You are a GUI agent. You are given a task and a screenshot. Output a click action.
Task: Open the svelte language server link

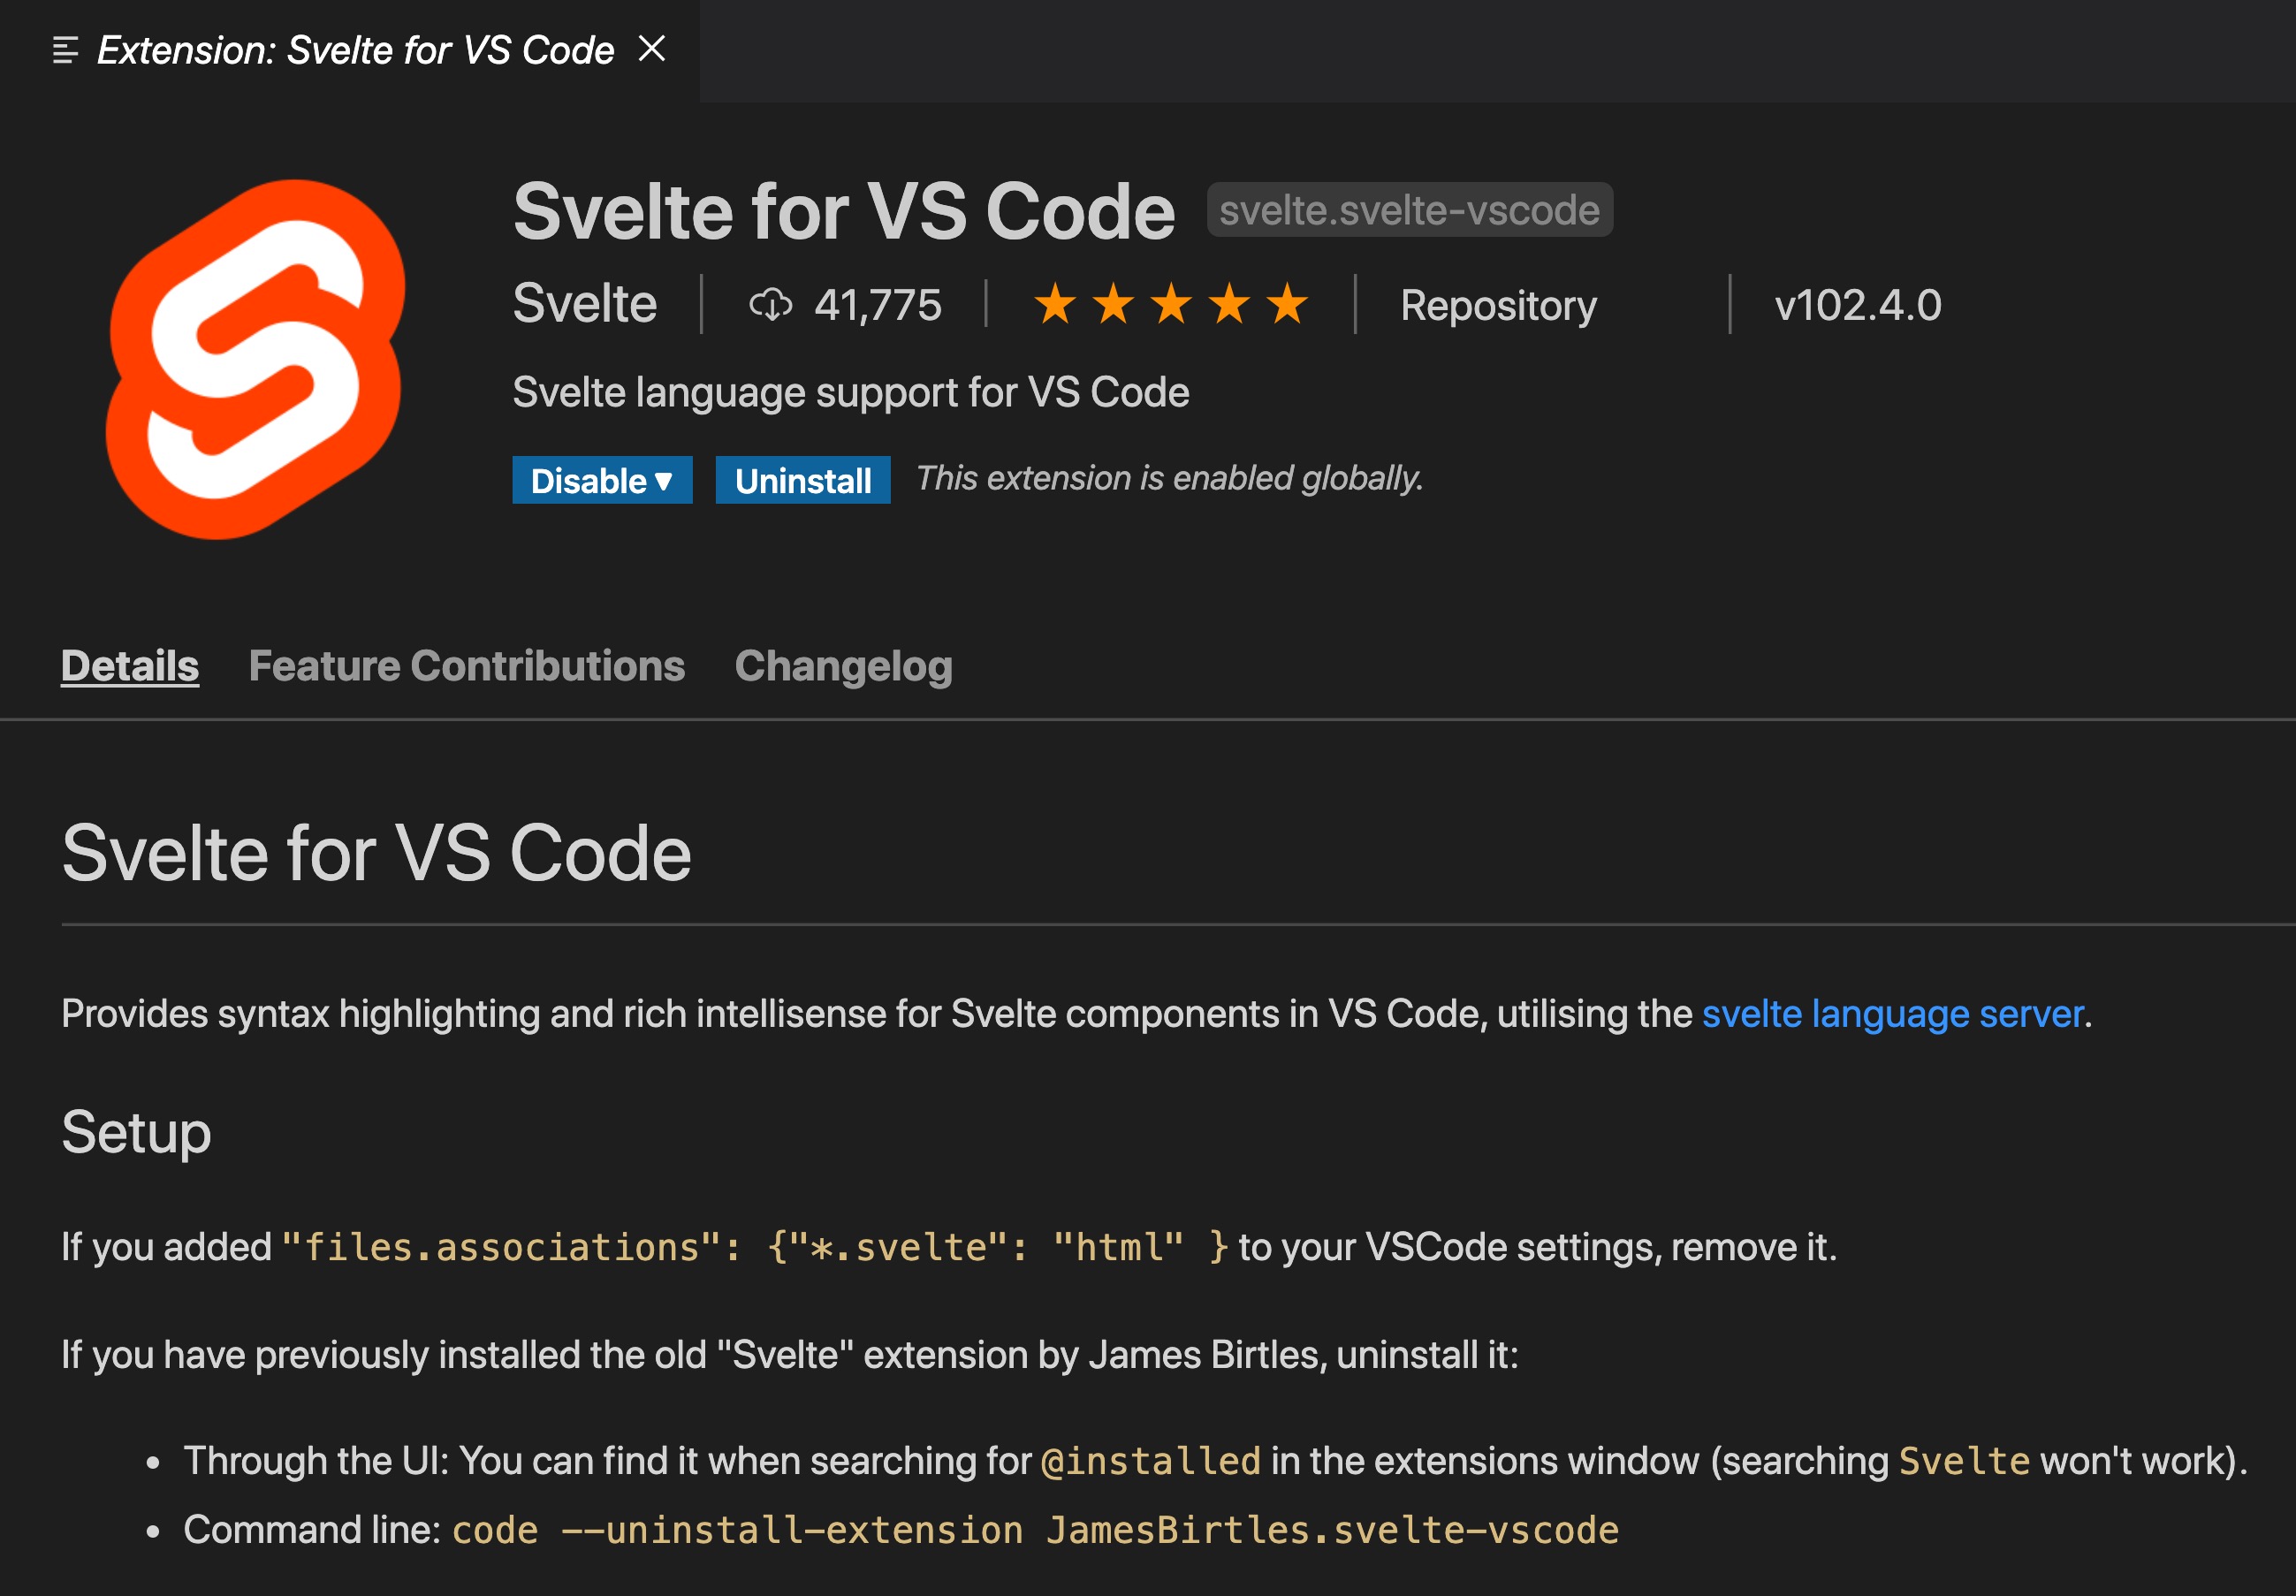click(x=1892, y=1014)
